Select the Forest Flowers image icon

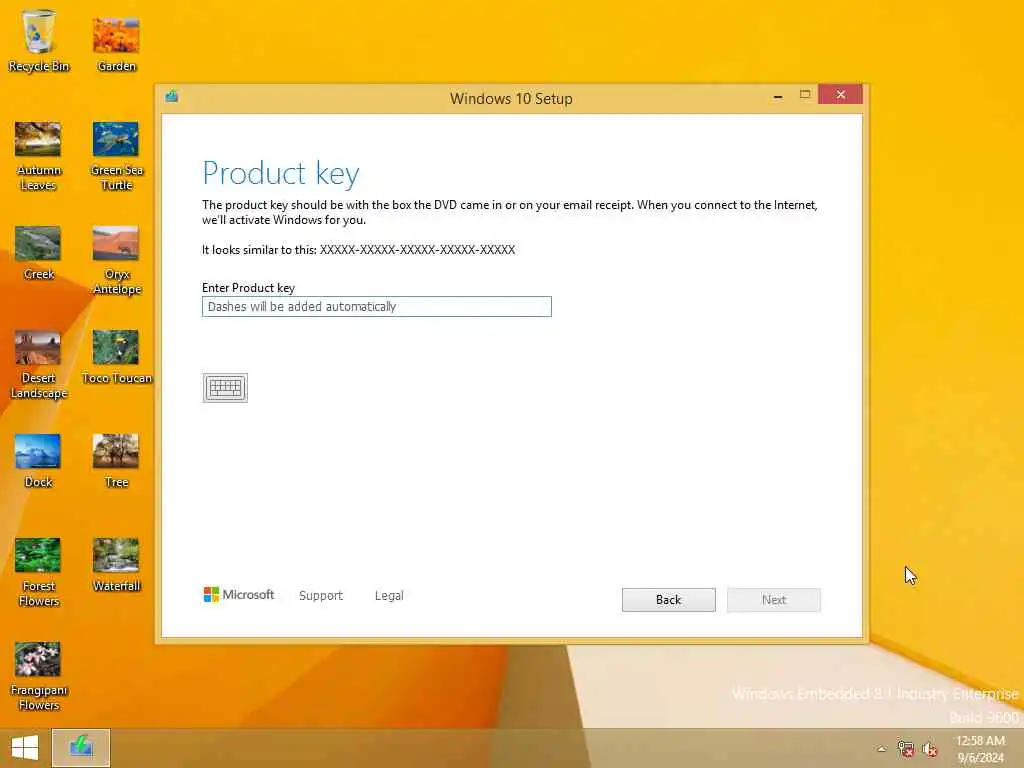[39, 572]
